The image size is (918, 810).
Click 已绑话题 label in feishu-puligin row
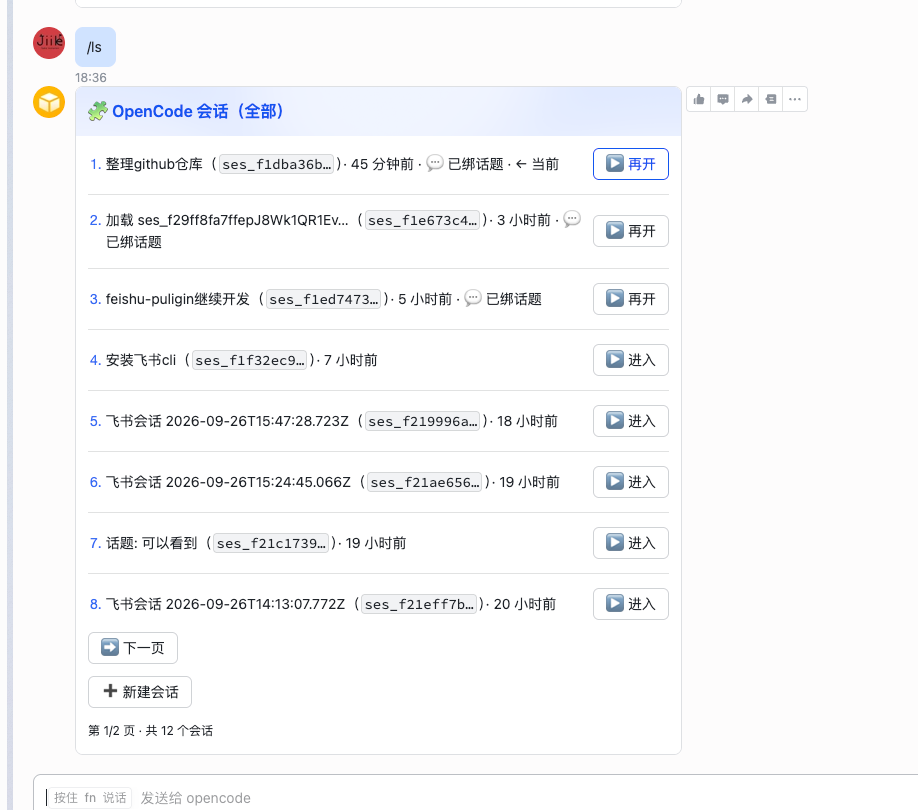click(513, 299)
